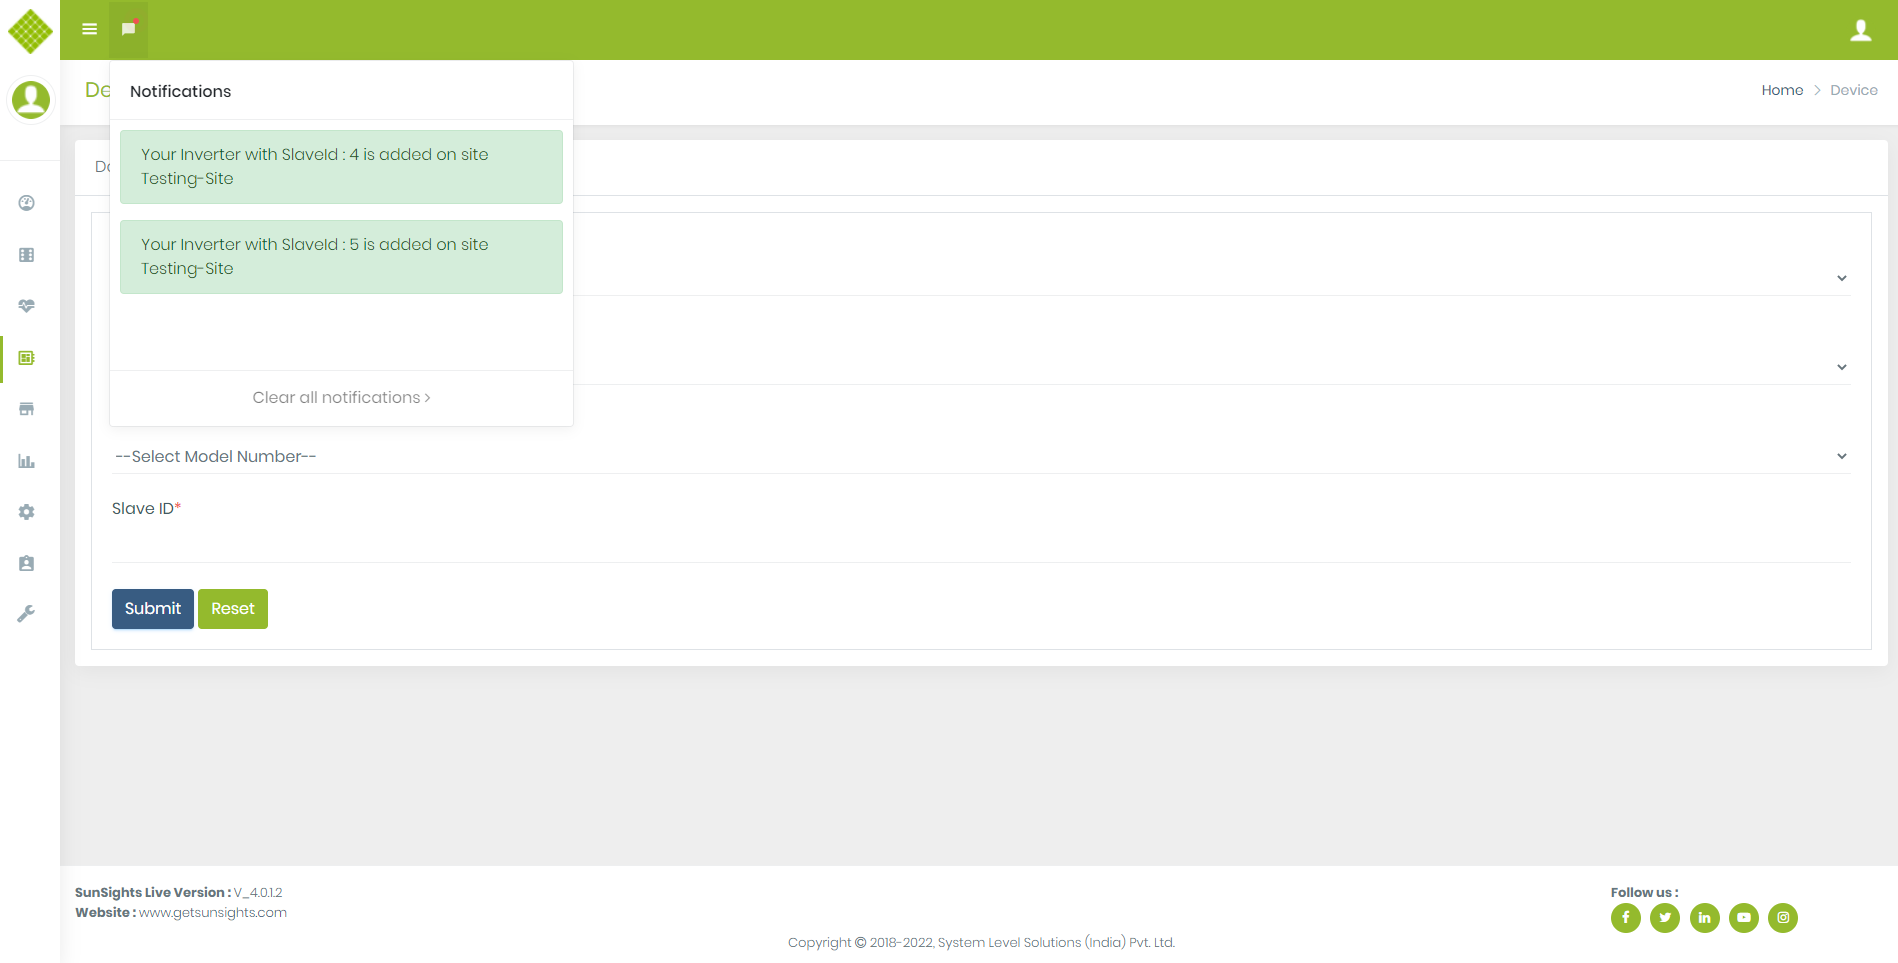Select the highlighted Device icon in sidebar
This screenshot has width=1898, height=963.
coord(25,358)
